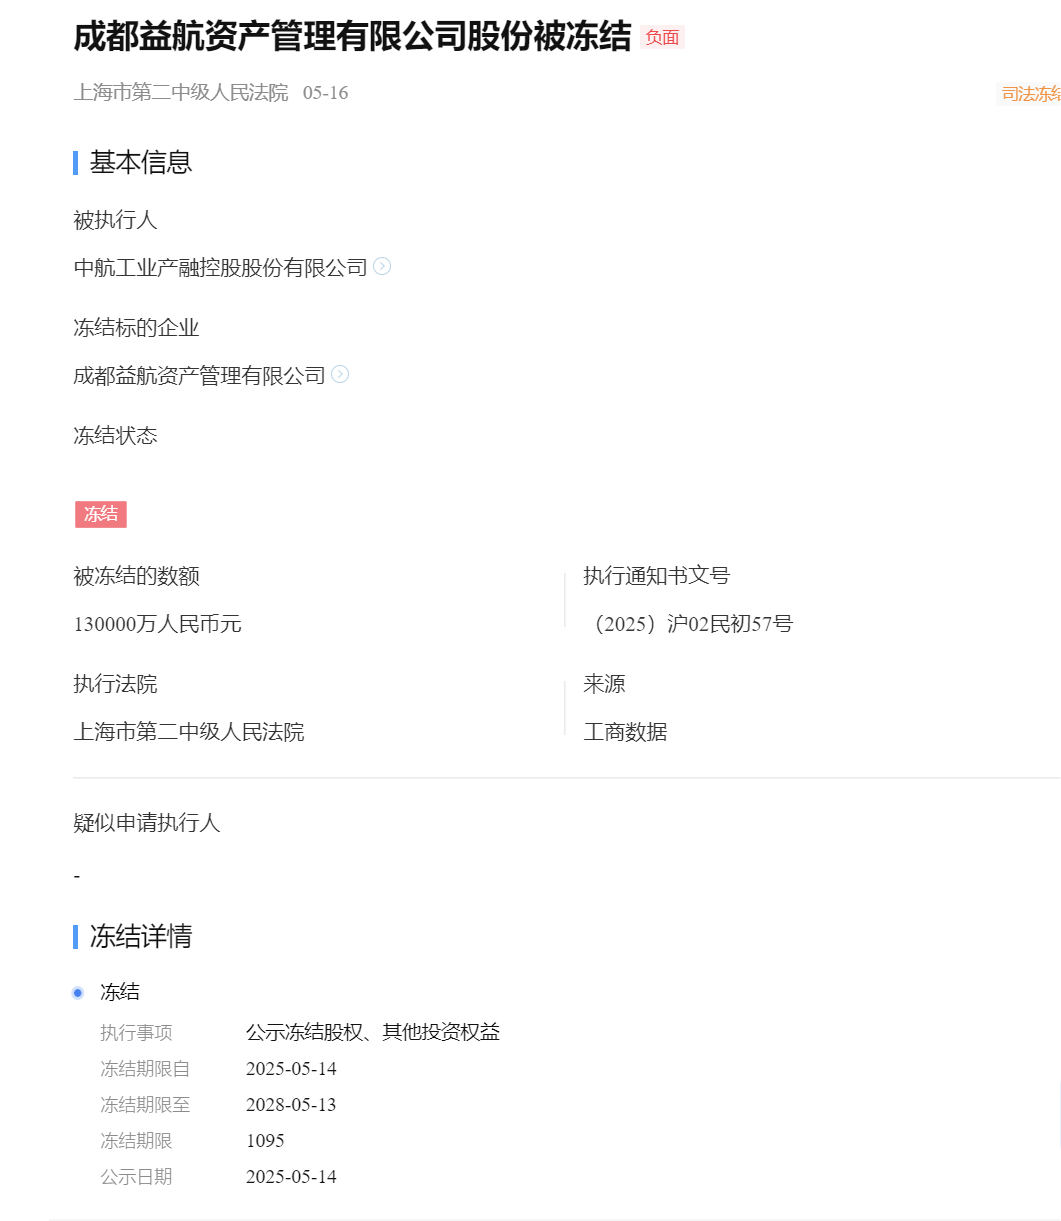The image size is (1061, 1221).
Task: Click source court 上海市第二中级人民法院 in header
Action: coord(181,93)
